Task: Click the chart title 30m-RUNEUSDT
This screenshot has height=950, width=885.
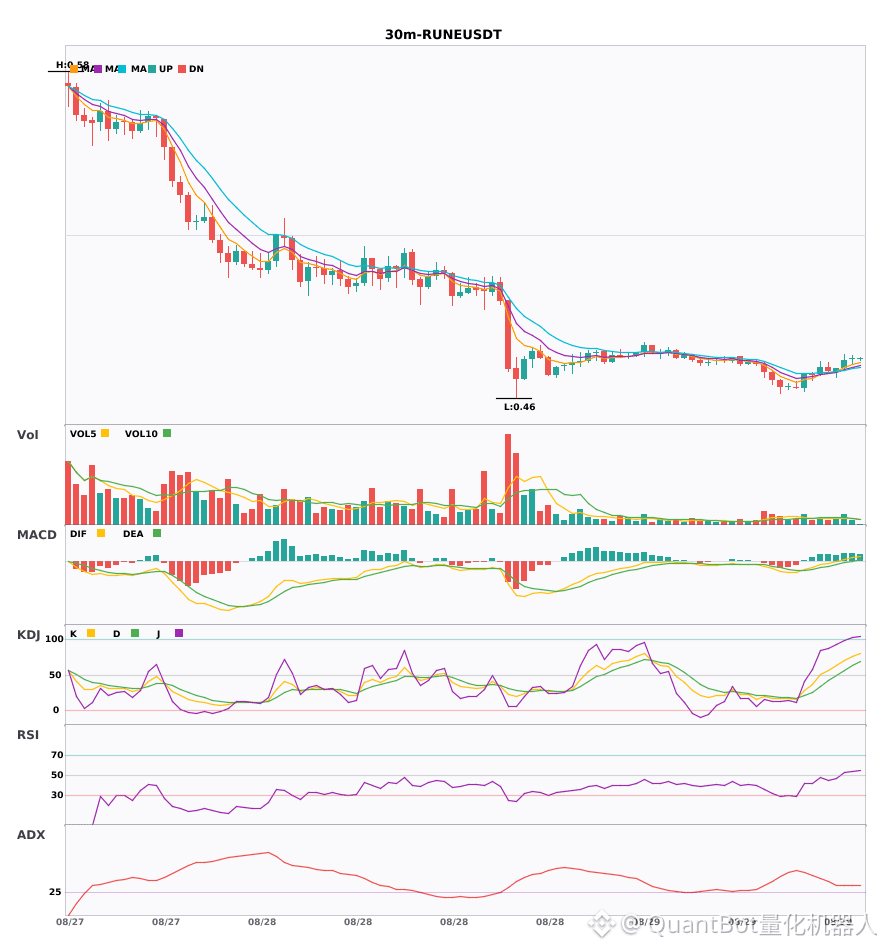Action: click(443, 35)
